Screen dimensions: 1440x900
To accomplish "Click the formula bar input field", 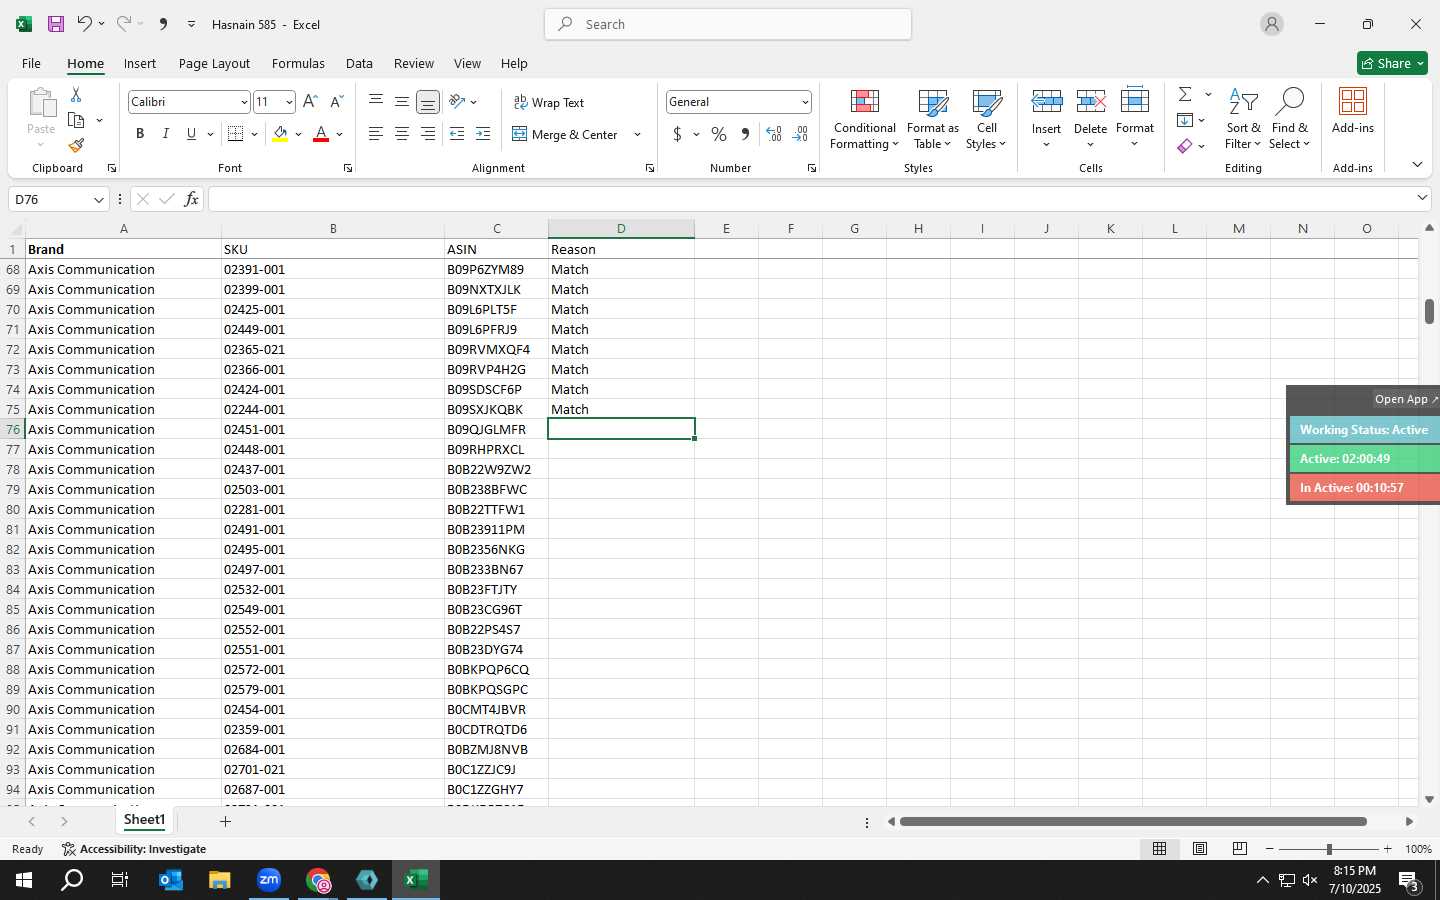I will pyautogui.click(x=812, y=199).
